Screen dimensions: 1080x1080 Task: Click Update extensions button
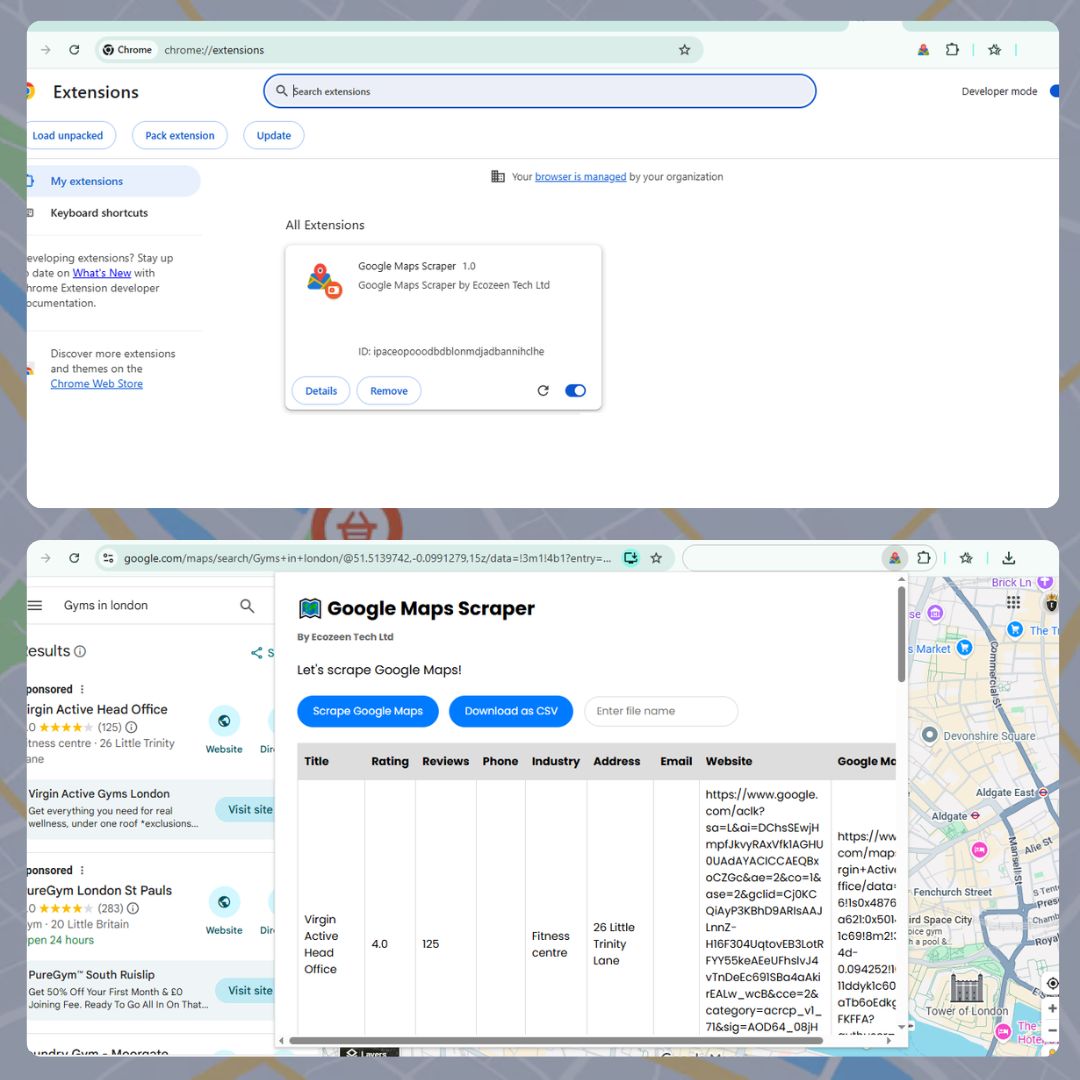(273, 136)
